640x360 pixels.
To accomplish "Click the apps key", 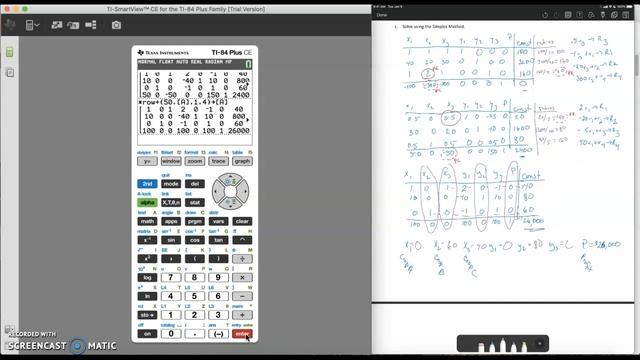I will 171,221.
